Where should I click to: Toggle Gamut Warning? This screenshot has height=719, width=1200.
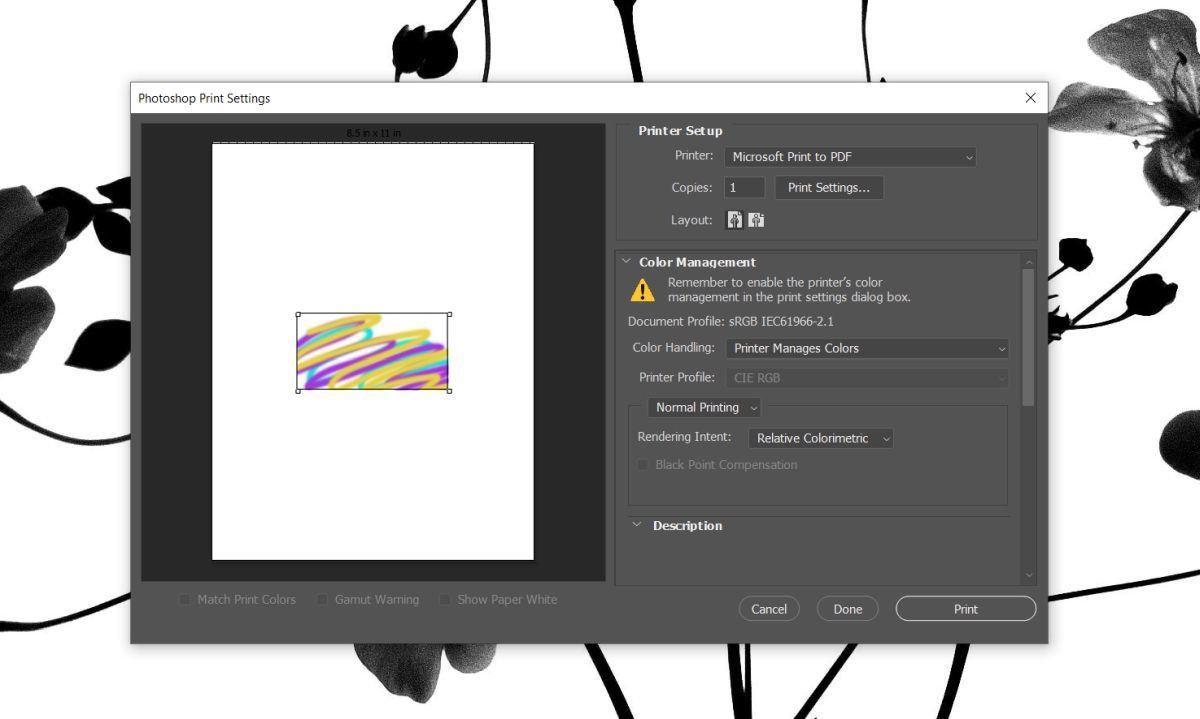coord(322,599)
